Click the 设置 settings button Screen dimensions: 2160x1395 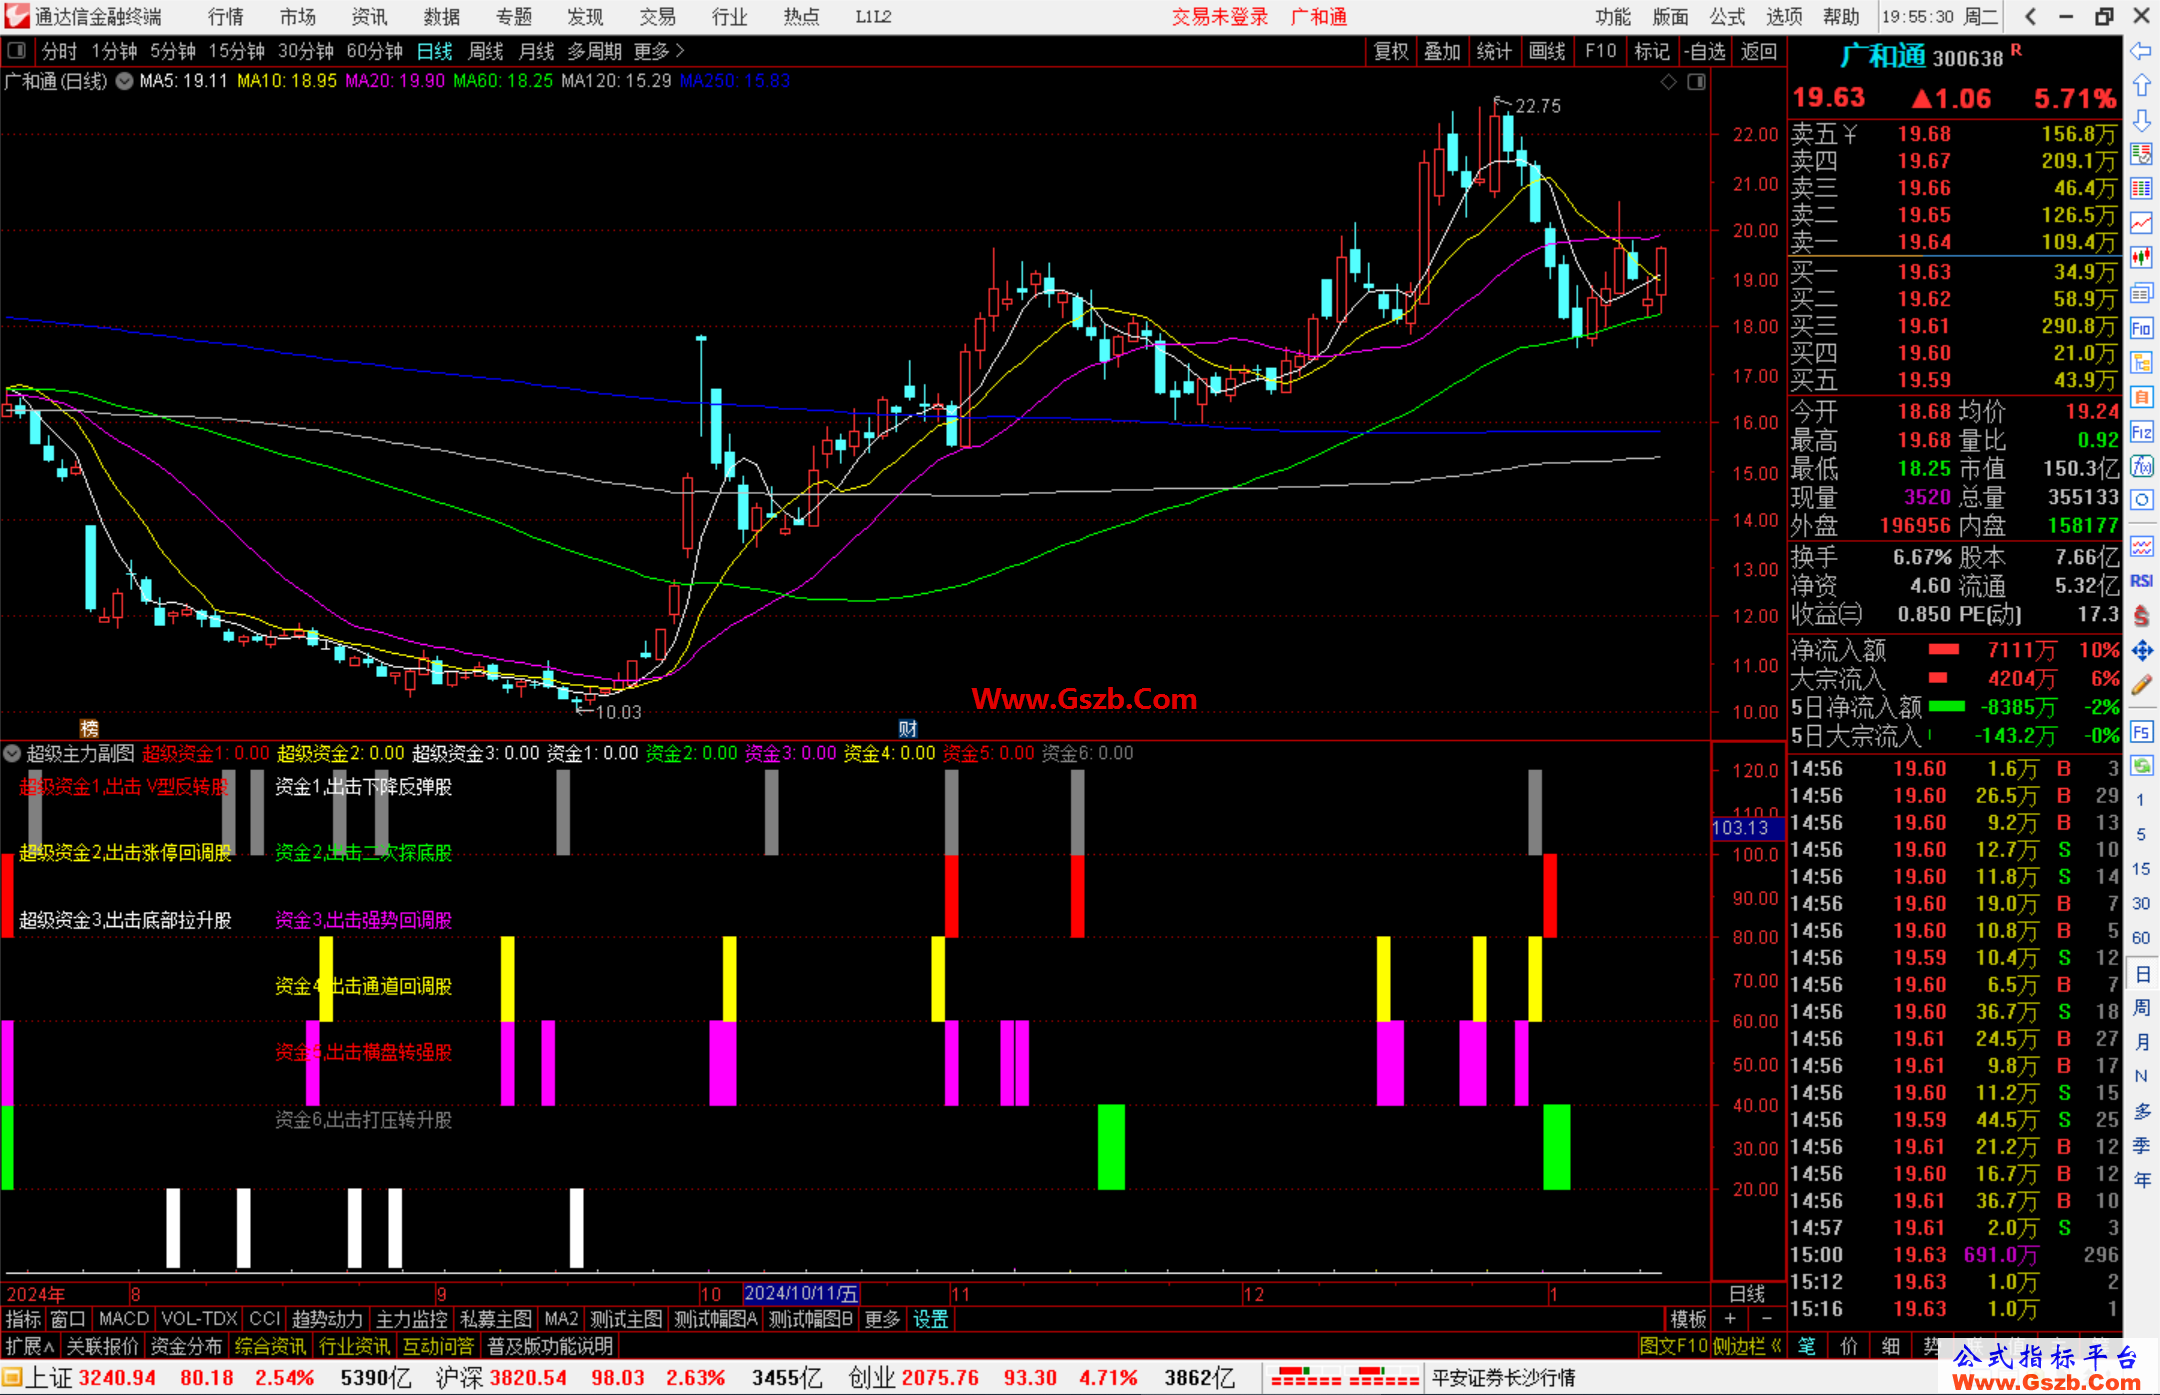click(930, 1319)
